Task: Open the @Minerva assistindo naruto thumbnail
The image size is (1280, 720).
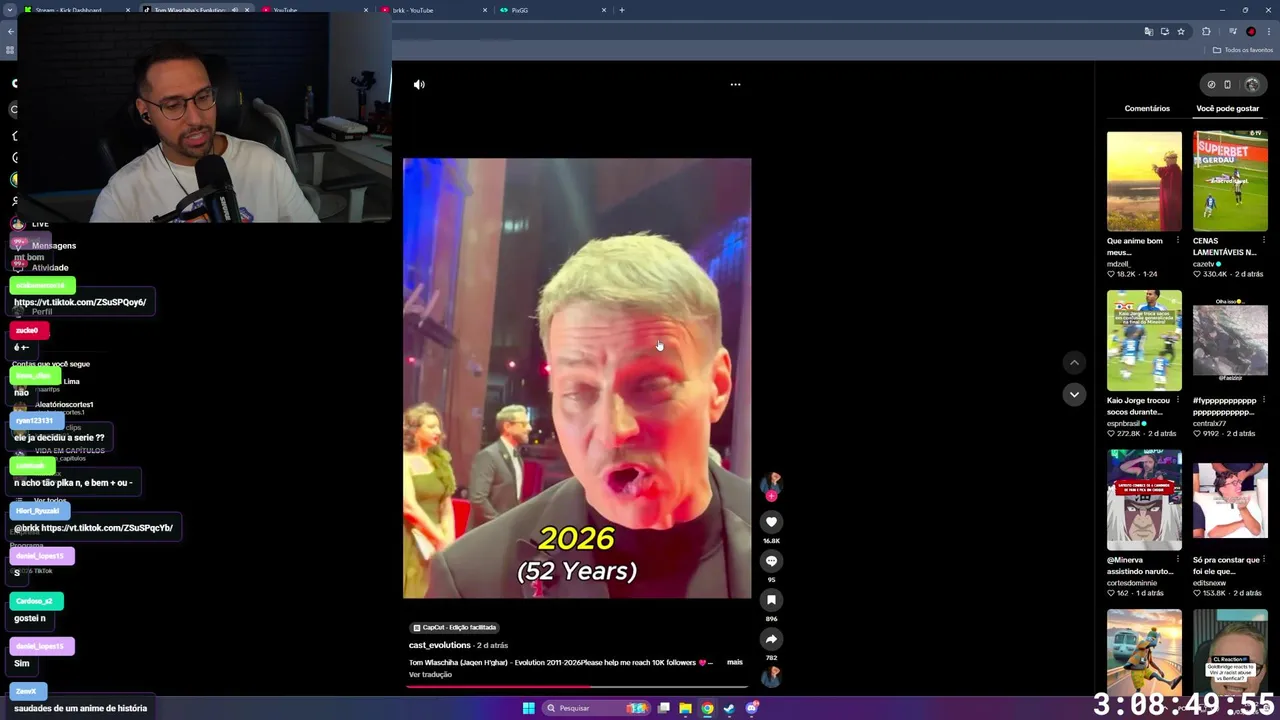Action: [1144, 499]
